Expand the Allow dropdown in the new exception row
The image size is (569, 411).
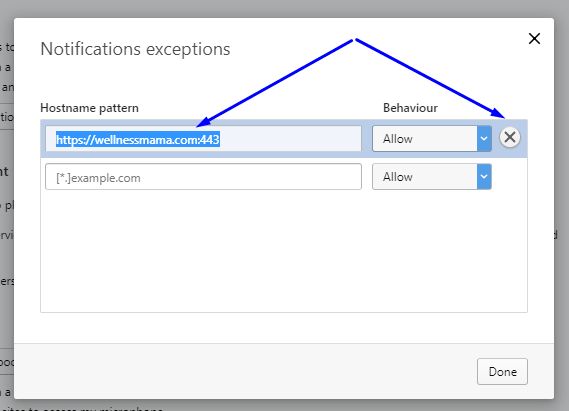click(x=432, y=177)
